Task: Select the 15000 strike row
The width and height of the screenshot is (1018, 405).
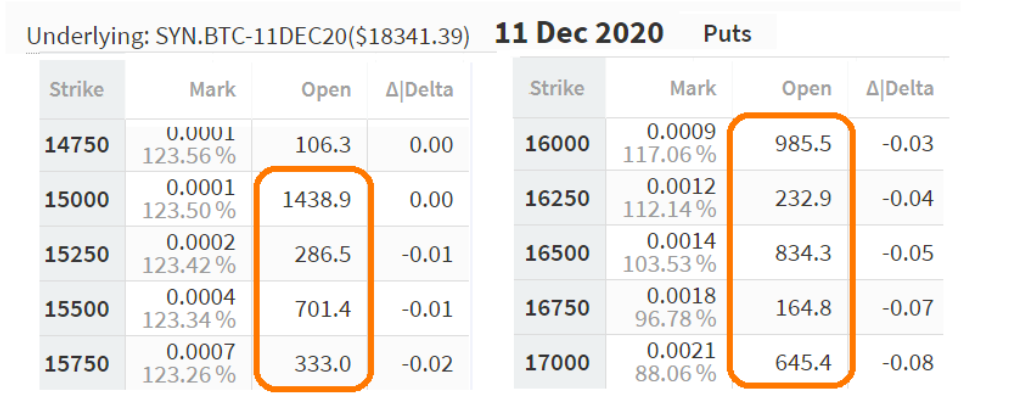Action: coord(254,199)
